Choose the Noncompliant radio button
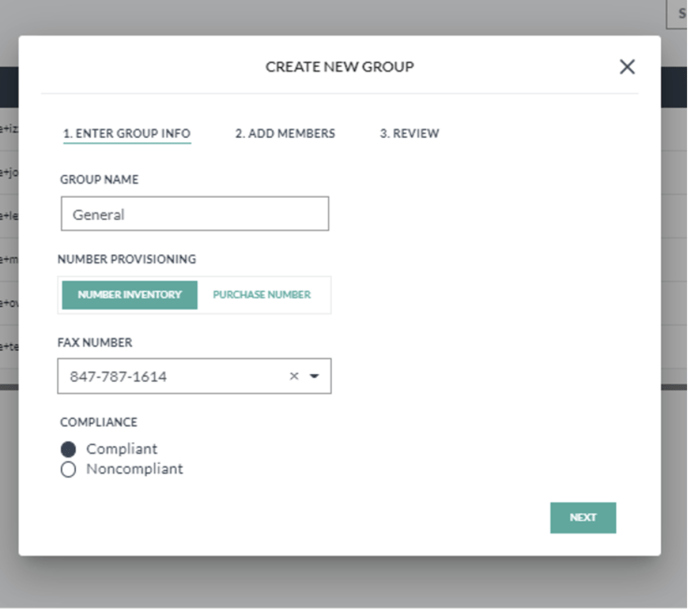This screenshot has width=688, height=610. pos(68,470)
